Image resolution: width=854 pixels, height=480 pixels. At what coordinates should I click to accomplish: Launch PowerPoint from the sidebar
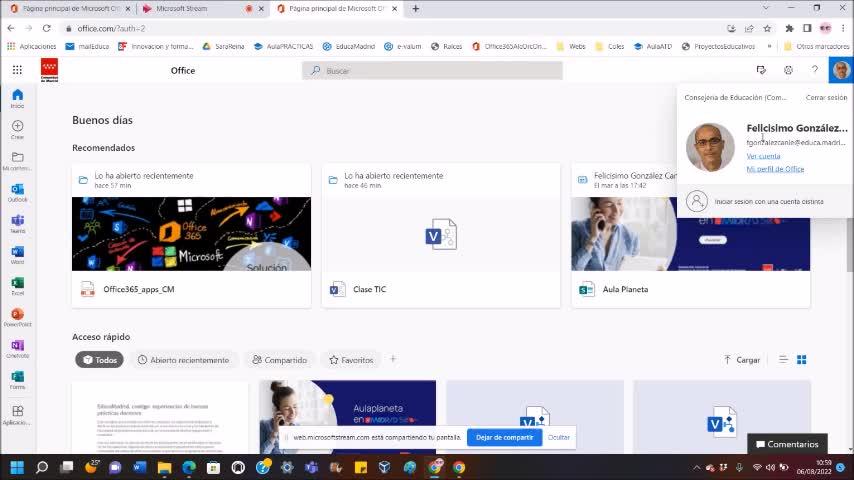17,317
